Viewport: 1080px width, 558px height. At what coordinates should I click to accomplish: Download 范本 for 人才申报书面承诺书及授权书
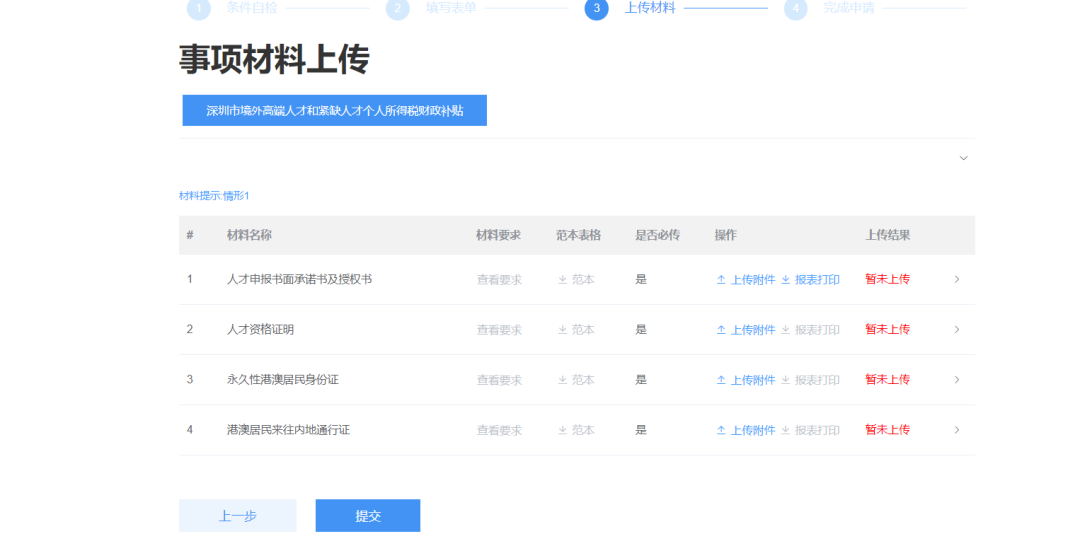[577, 280]
